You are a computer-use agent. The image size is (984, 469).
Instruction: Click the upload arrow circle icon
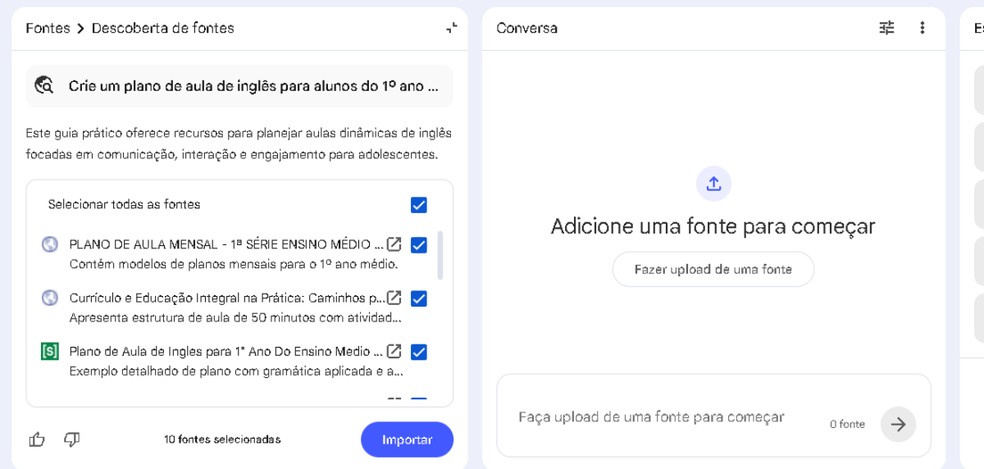pyautogui.click(x=714, y=183)
